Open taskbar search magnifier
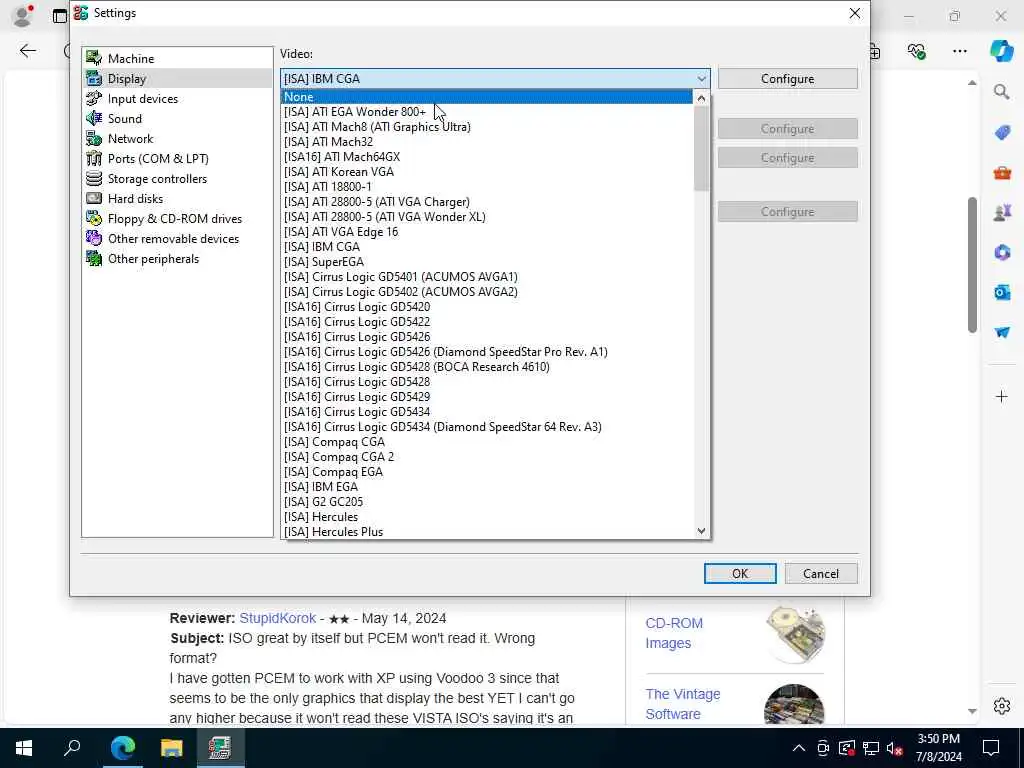This screenshot has width=1024, height=768. 72,748
